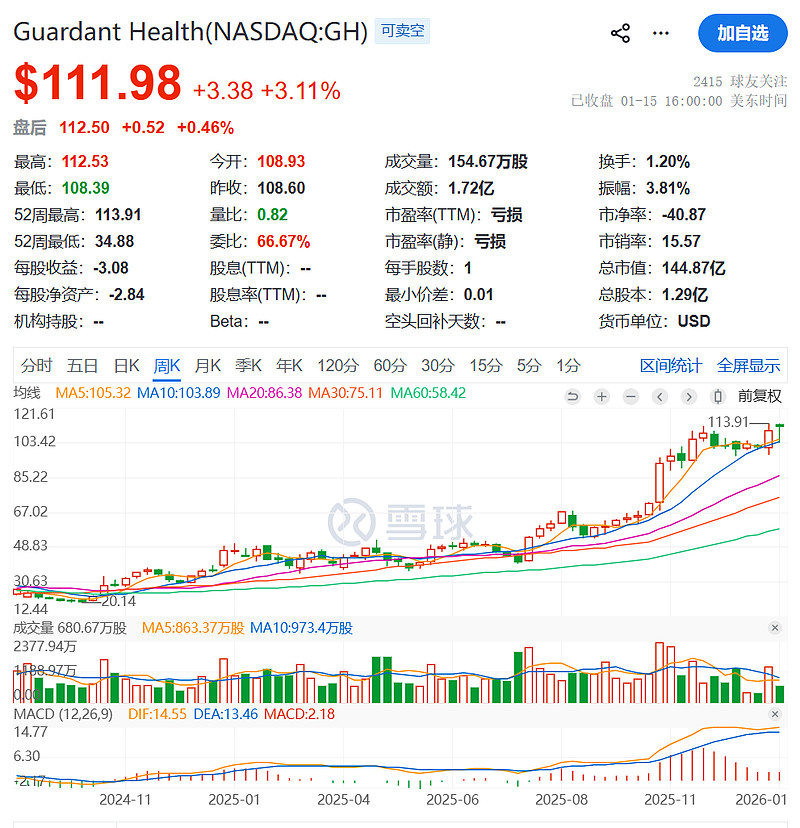Click the MA5:105.32 moving average label

[x=93, y=393]
